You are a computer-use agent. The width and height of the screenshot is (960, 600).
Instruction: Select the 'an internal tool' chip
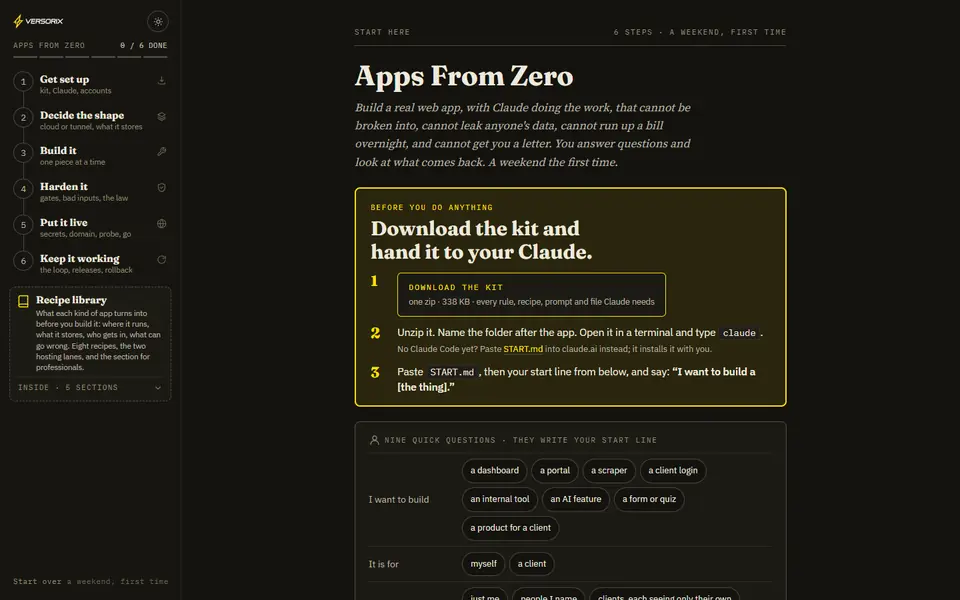500,500
